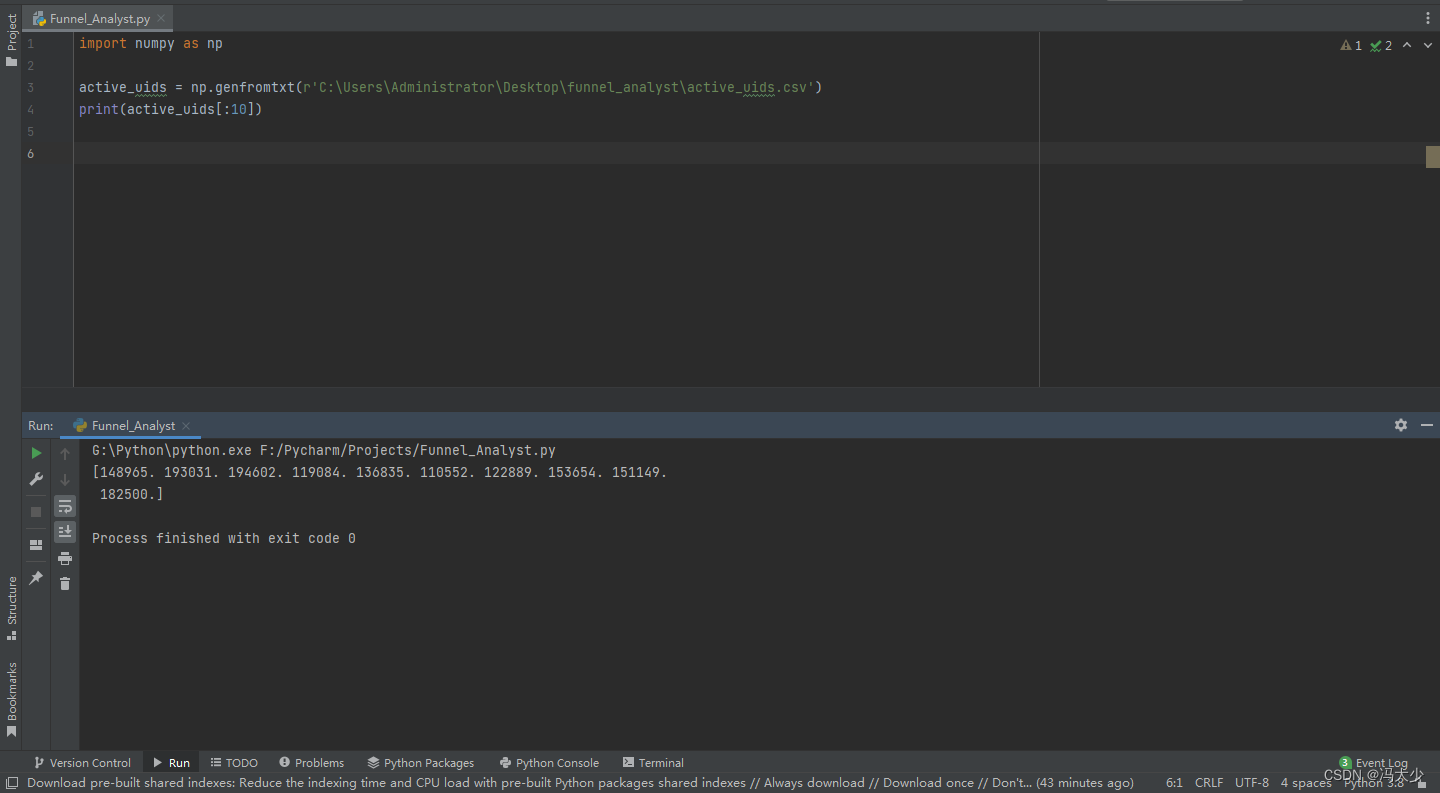Click 'import numpy as np' line
Viewport: 1440px width, 793px height.
click(151, 44)
